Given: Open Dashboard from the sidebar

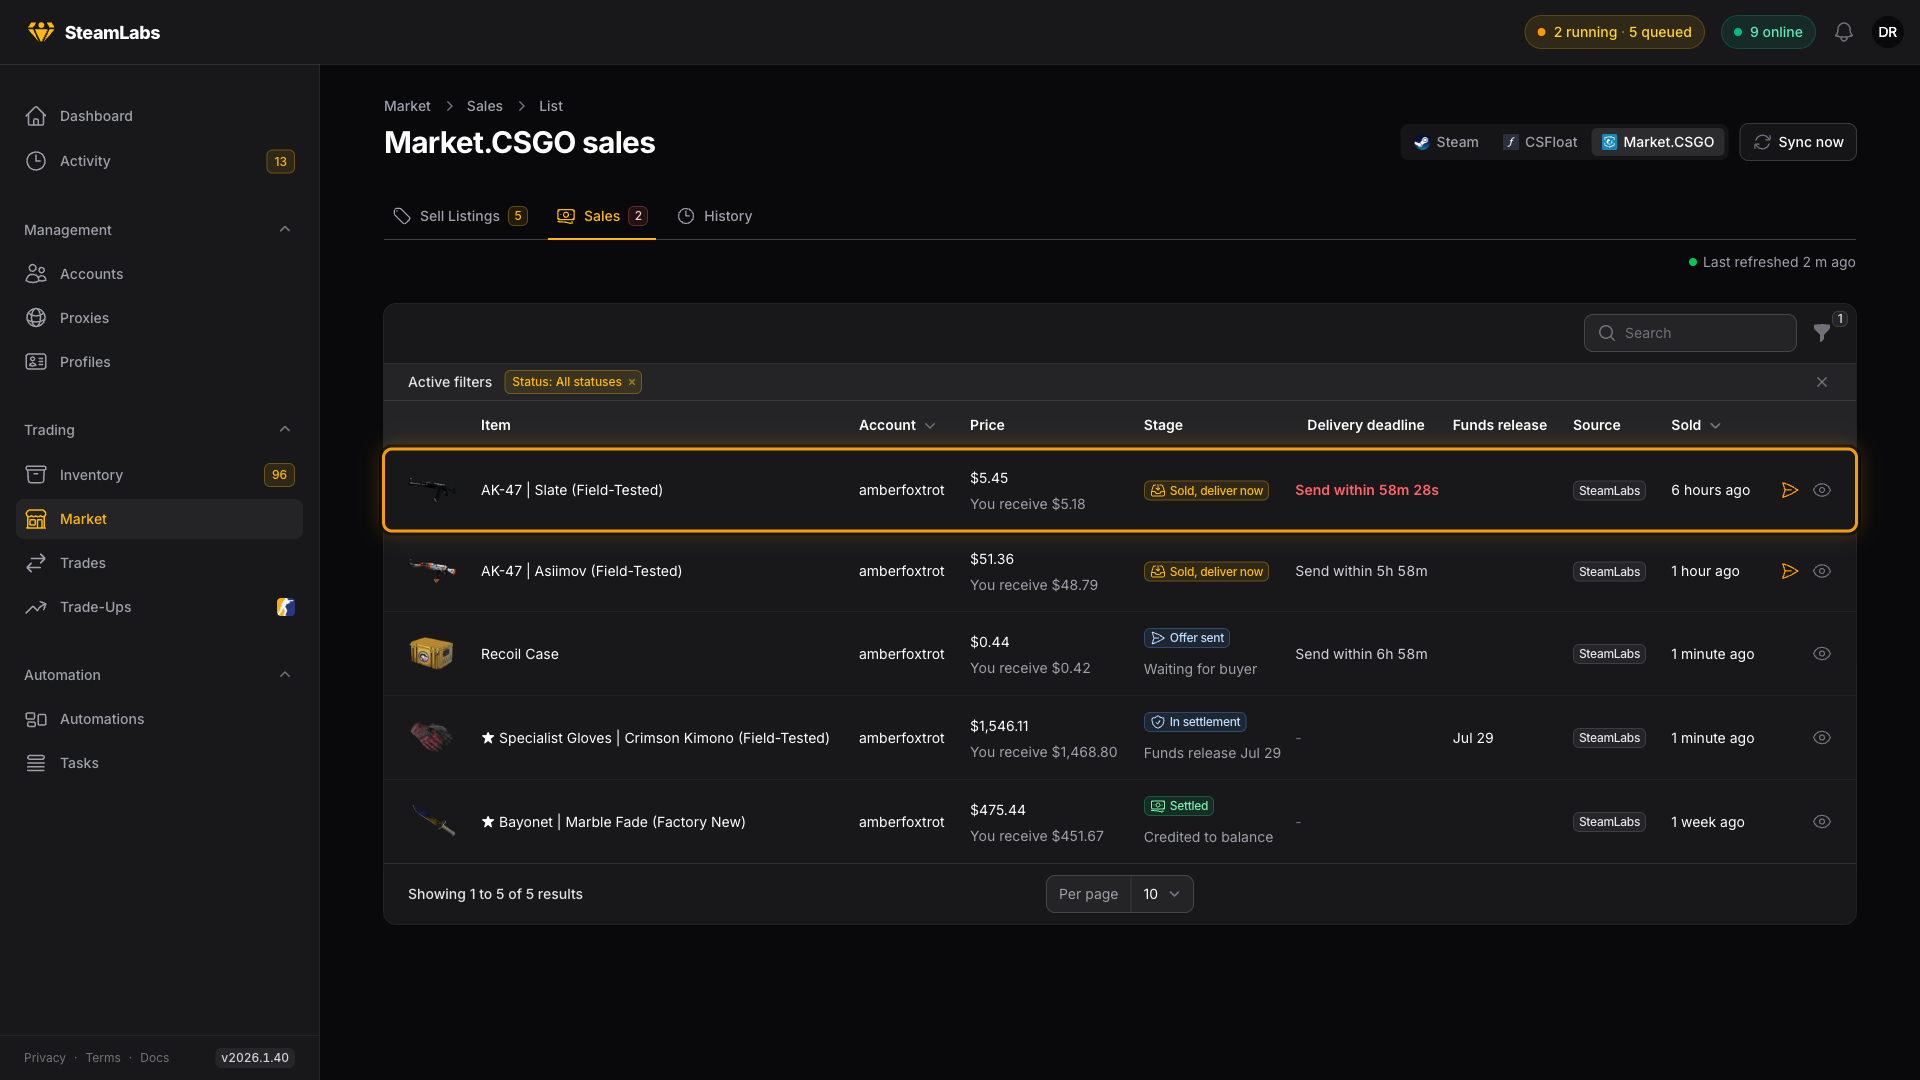Looking at the screenshot, I should pos(160,116).
